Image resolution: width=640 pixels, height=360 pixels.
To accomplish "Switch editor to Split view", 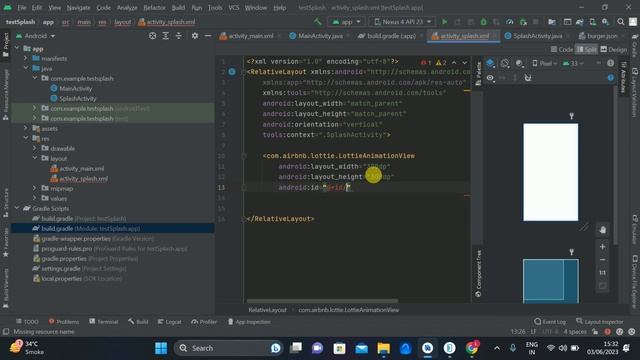I will pyautogui.click(x=586, y=49).
